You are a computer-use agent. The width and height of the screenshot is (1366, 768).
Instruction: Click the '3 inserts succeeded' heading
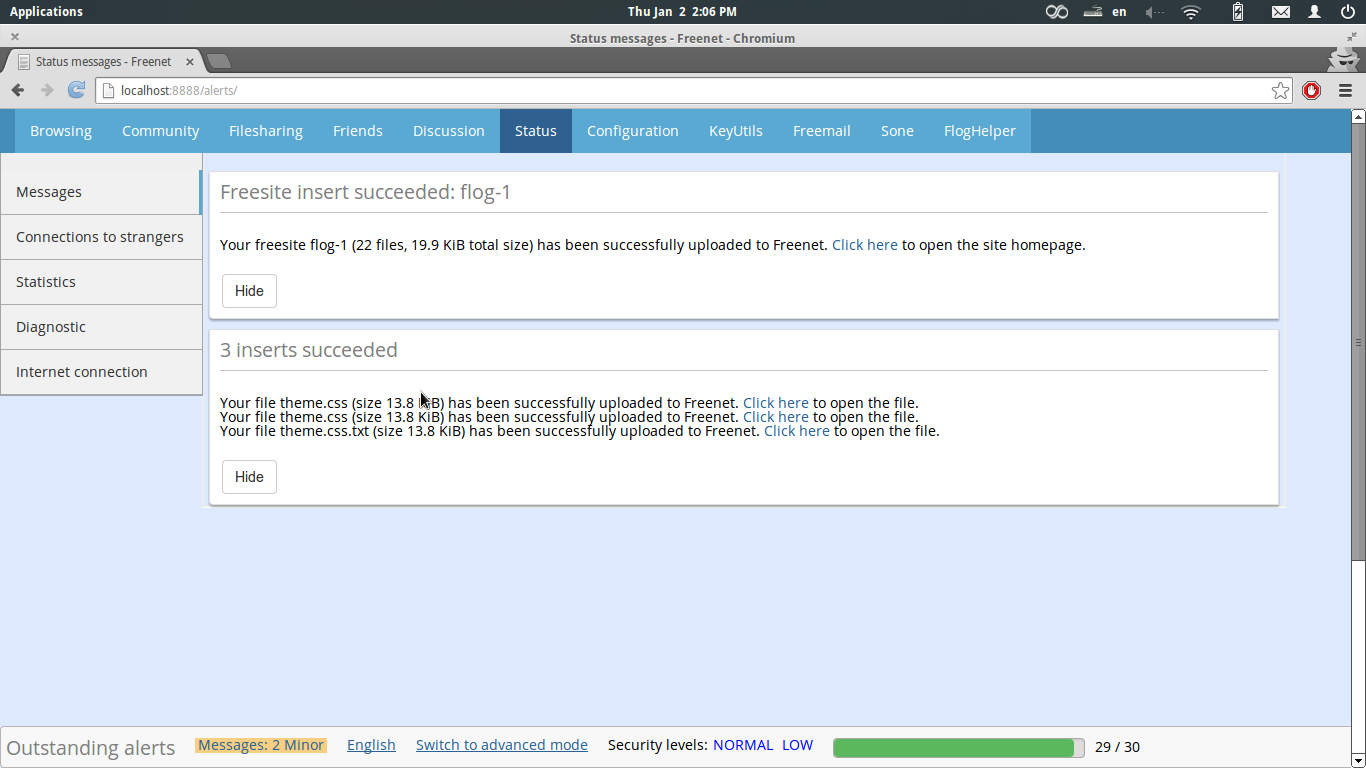tap(309, 350)
